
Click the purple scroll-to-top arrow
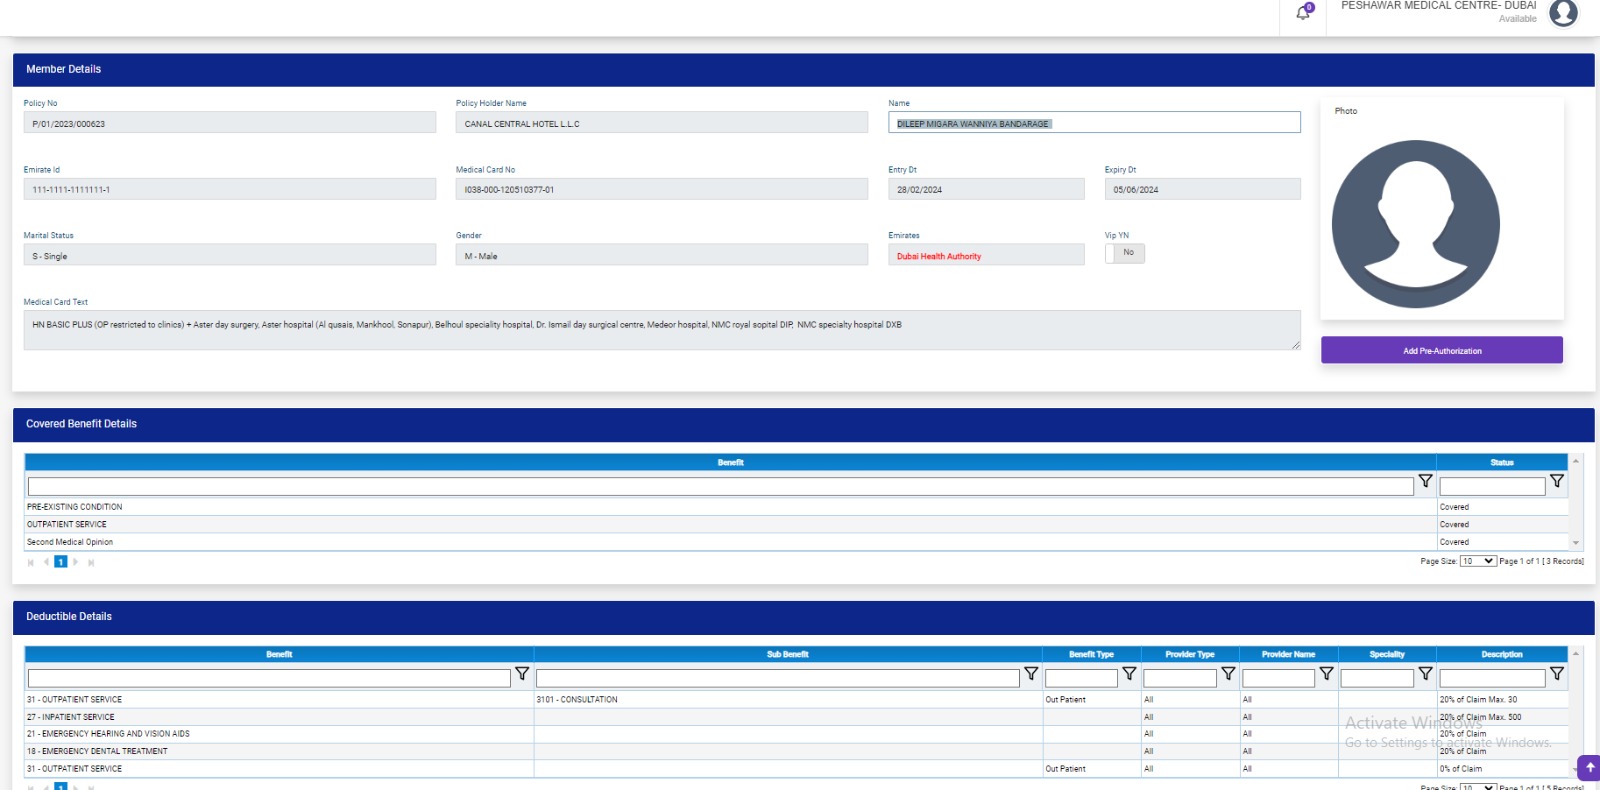tap(1589, 768)
